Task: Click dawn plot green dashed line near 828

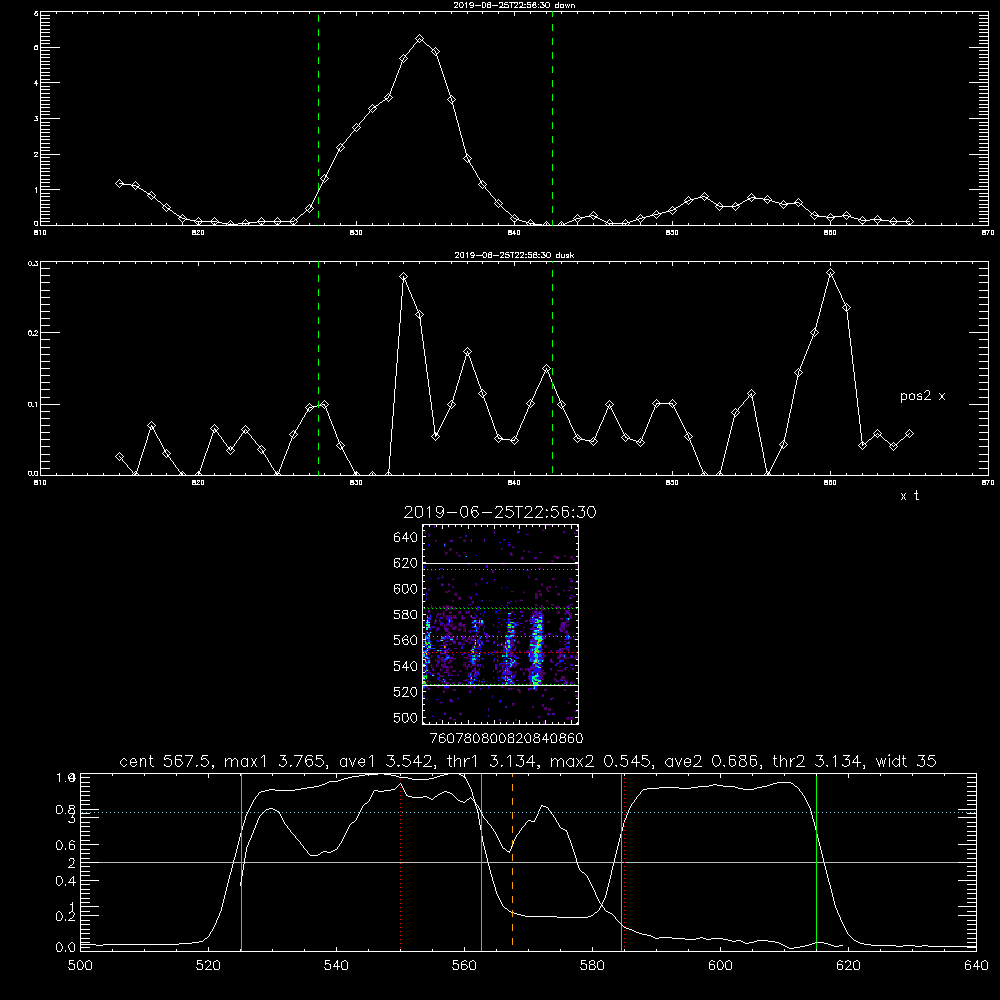Action: (x=318, y=118)
